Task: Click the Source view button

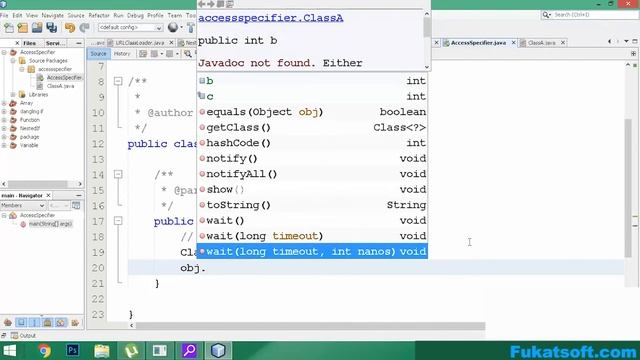Action: point(98,54)
